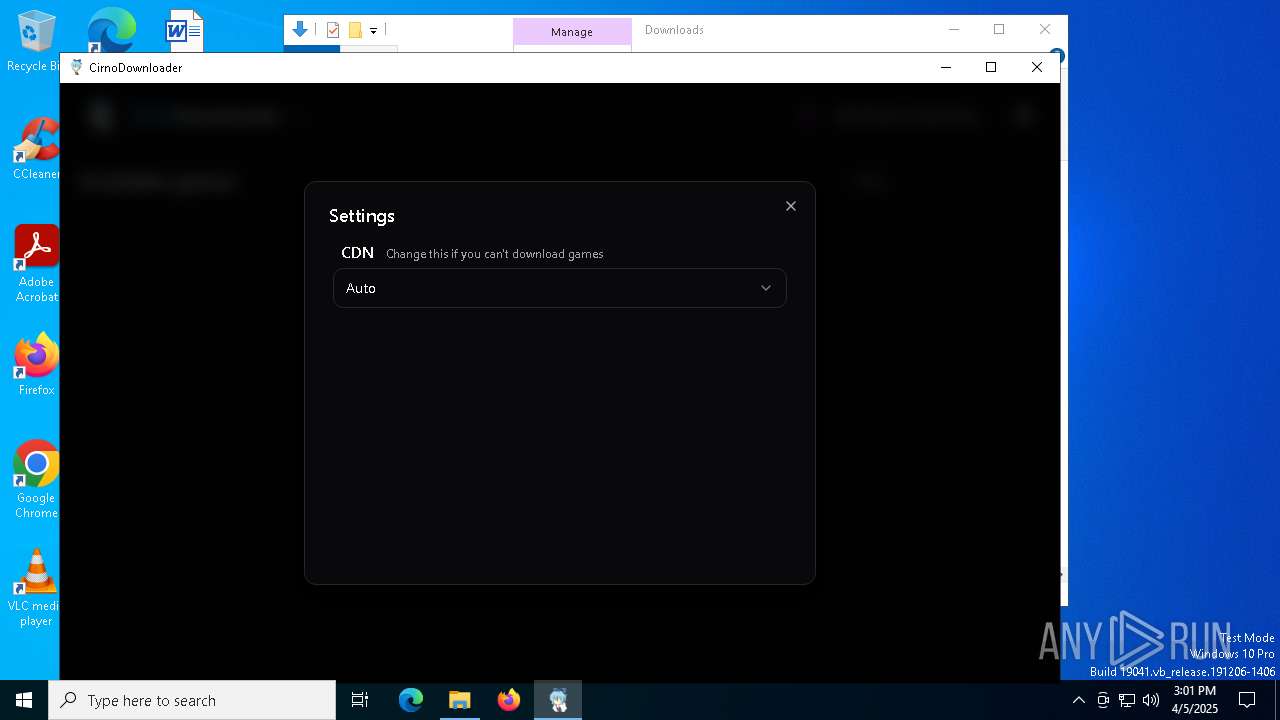
Task: Close the CirnoDownloader window
Action: tap(1037, 67)
